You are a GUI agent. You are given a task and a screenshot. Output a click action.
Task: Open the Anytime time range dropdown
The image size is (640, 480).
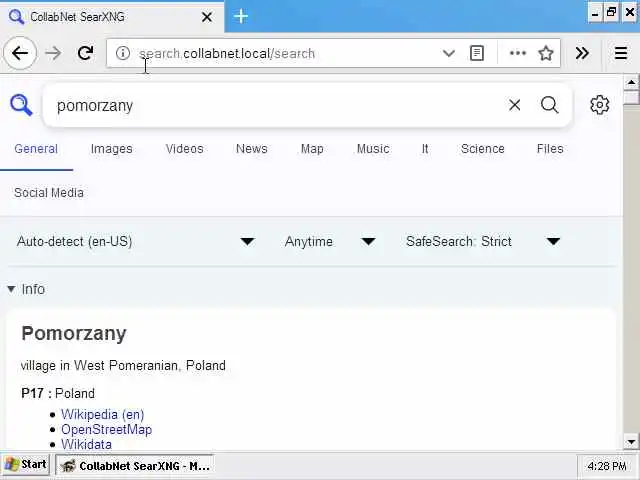click(x=330, y=242)
